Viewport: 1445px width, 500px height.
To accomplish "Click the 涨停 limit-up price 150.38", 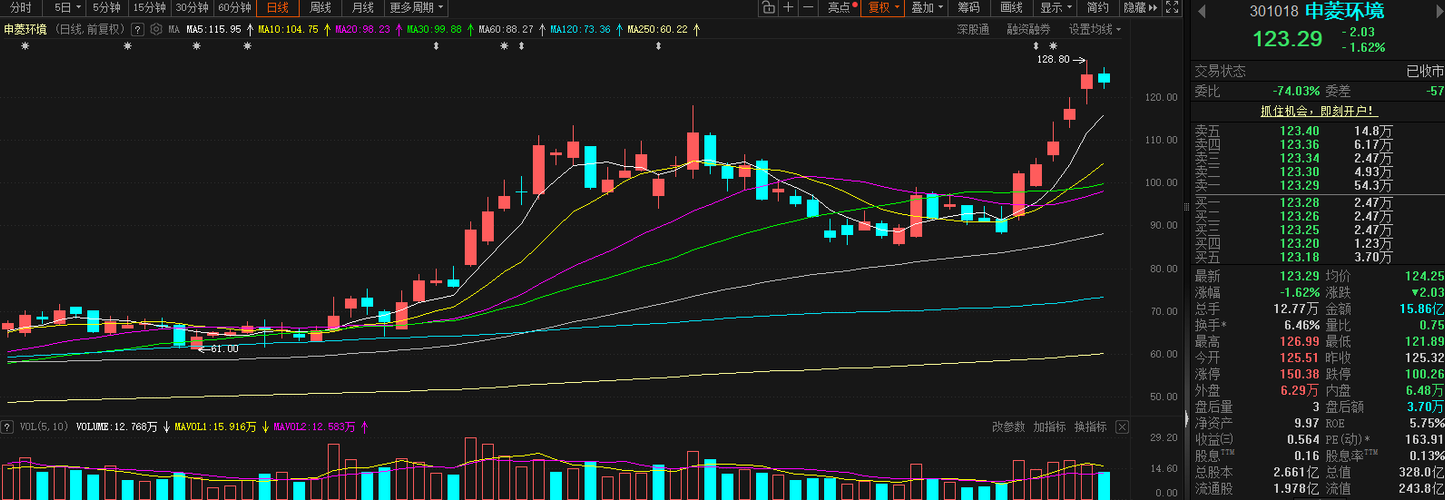I will tap(1299, 373).
